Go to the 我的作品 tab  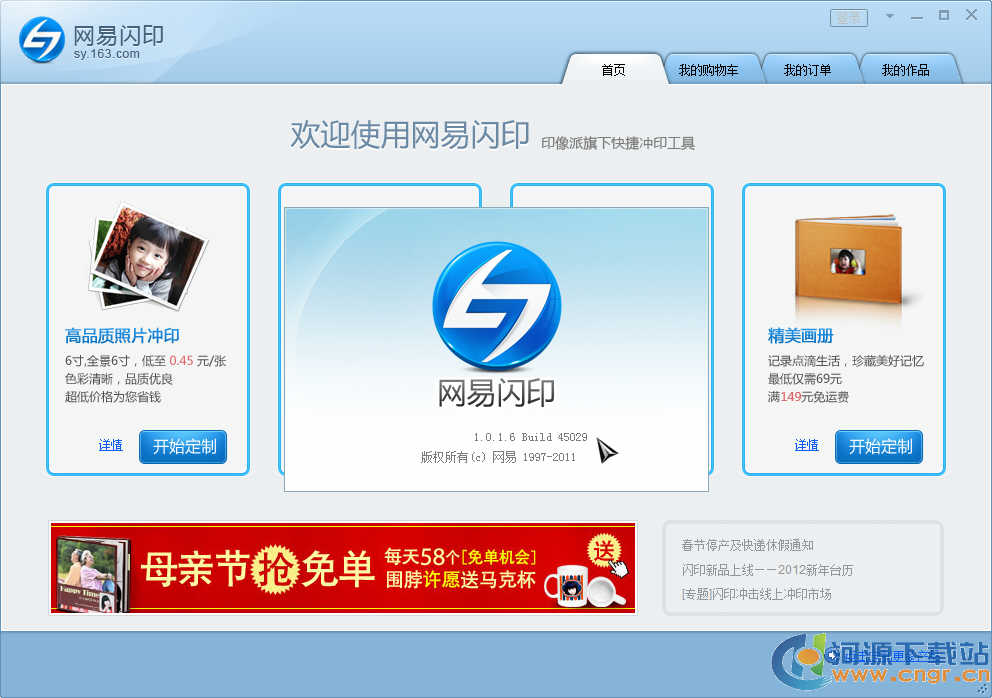[x=905, y=70]
